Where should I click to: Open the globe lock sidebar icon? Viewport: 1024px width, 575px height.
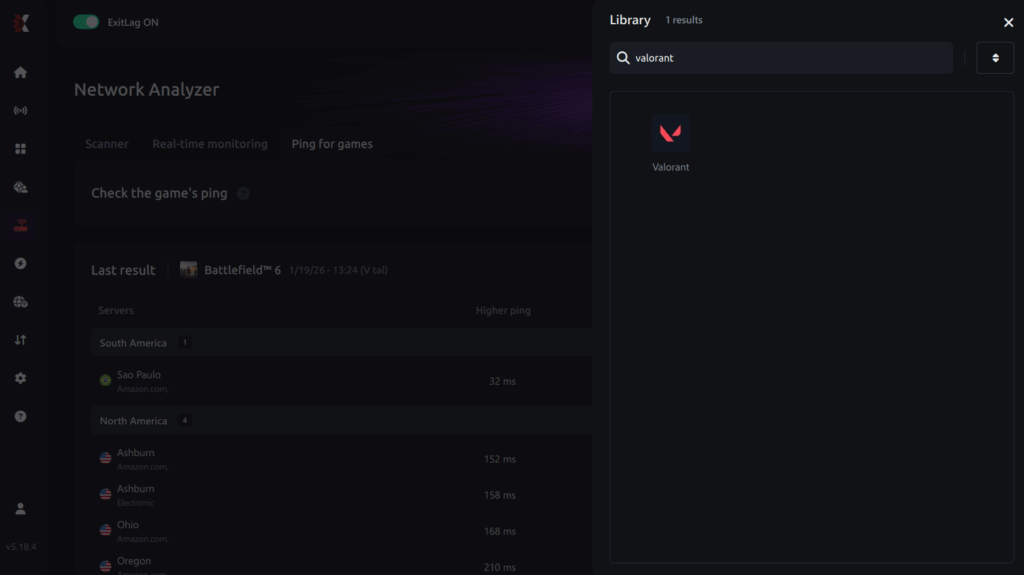pos(20,302)
